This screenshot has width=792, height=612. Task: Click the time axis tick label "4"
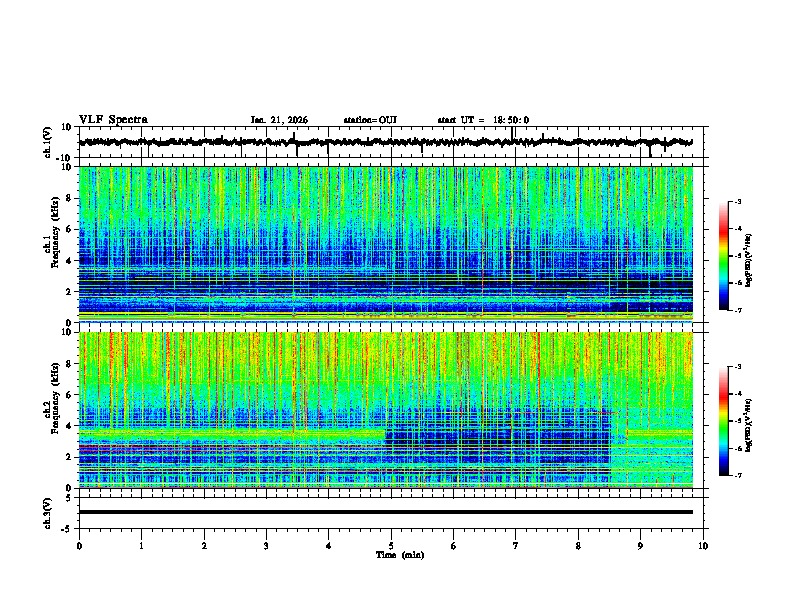click(329, 546)
